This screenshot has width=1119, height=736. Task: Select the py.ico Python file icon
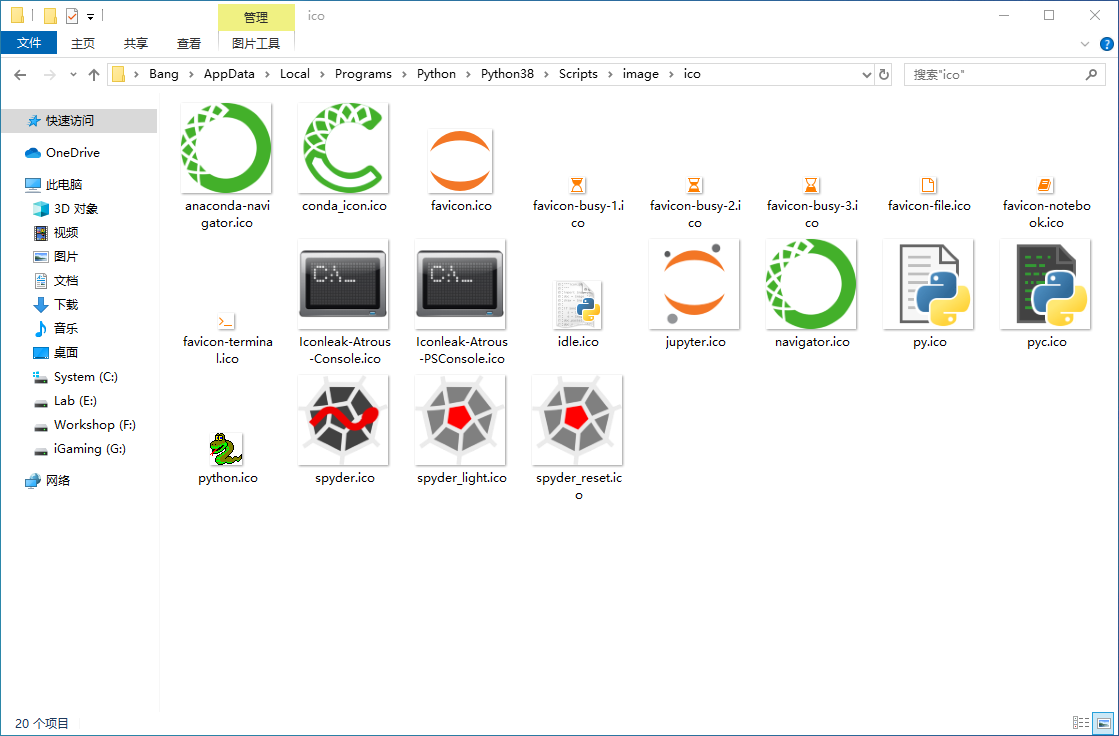tap(928, 284)
